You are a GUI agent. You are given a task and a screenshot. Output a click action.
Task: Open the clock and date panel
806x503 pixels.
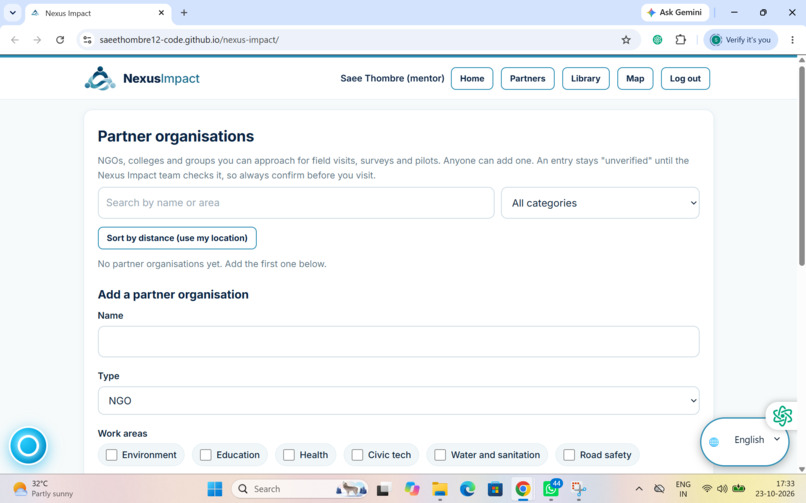point(775,489)
